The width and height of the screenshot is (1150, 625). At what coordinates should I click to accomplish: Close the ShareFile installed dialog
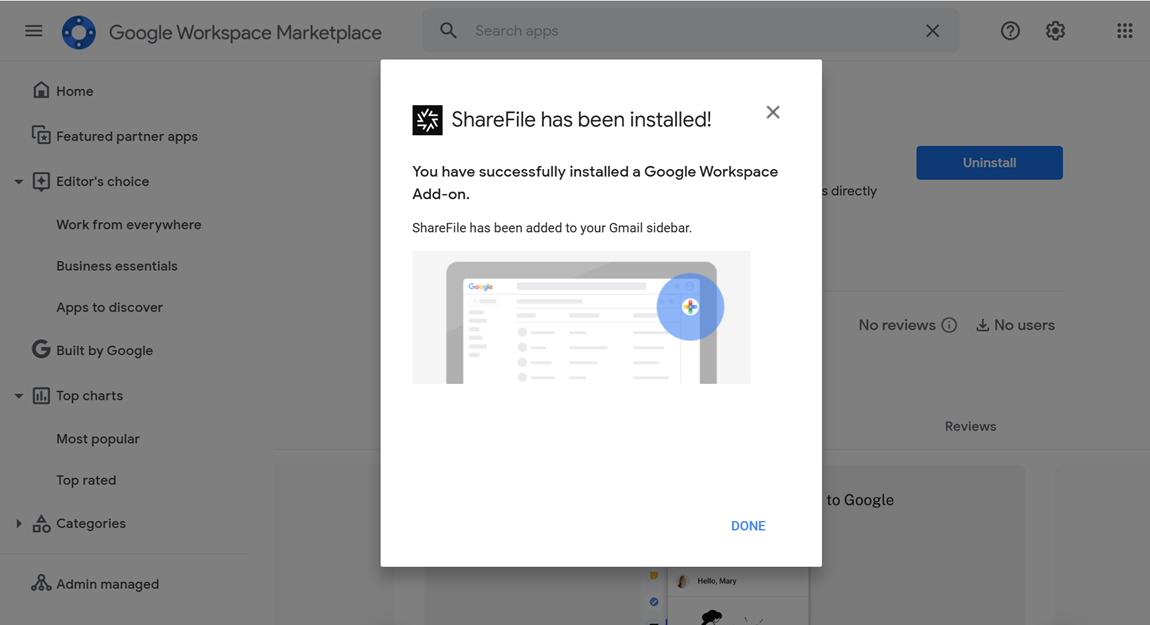pos(773,112)
